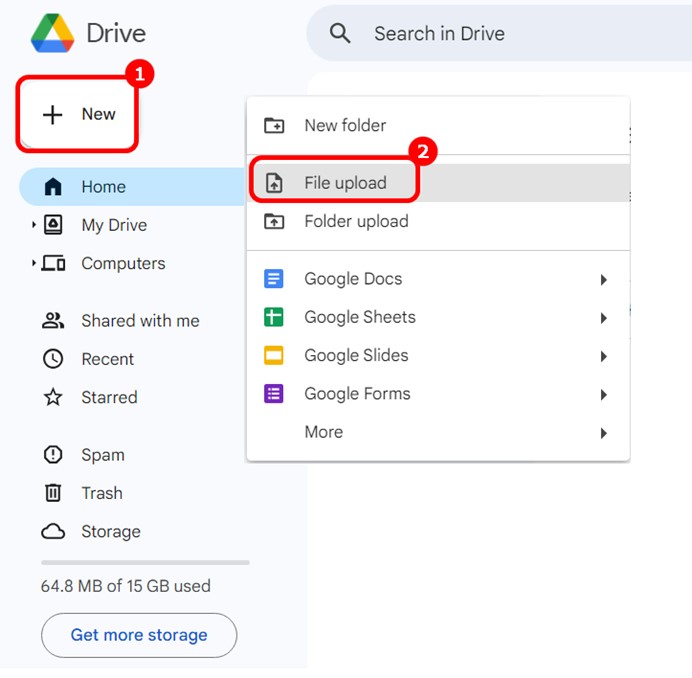Expand the Computers tree arrow
Viewport: 692px width, 678px height.
34,264
